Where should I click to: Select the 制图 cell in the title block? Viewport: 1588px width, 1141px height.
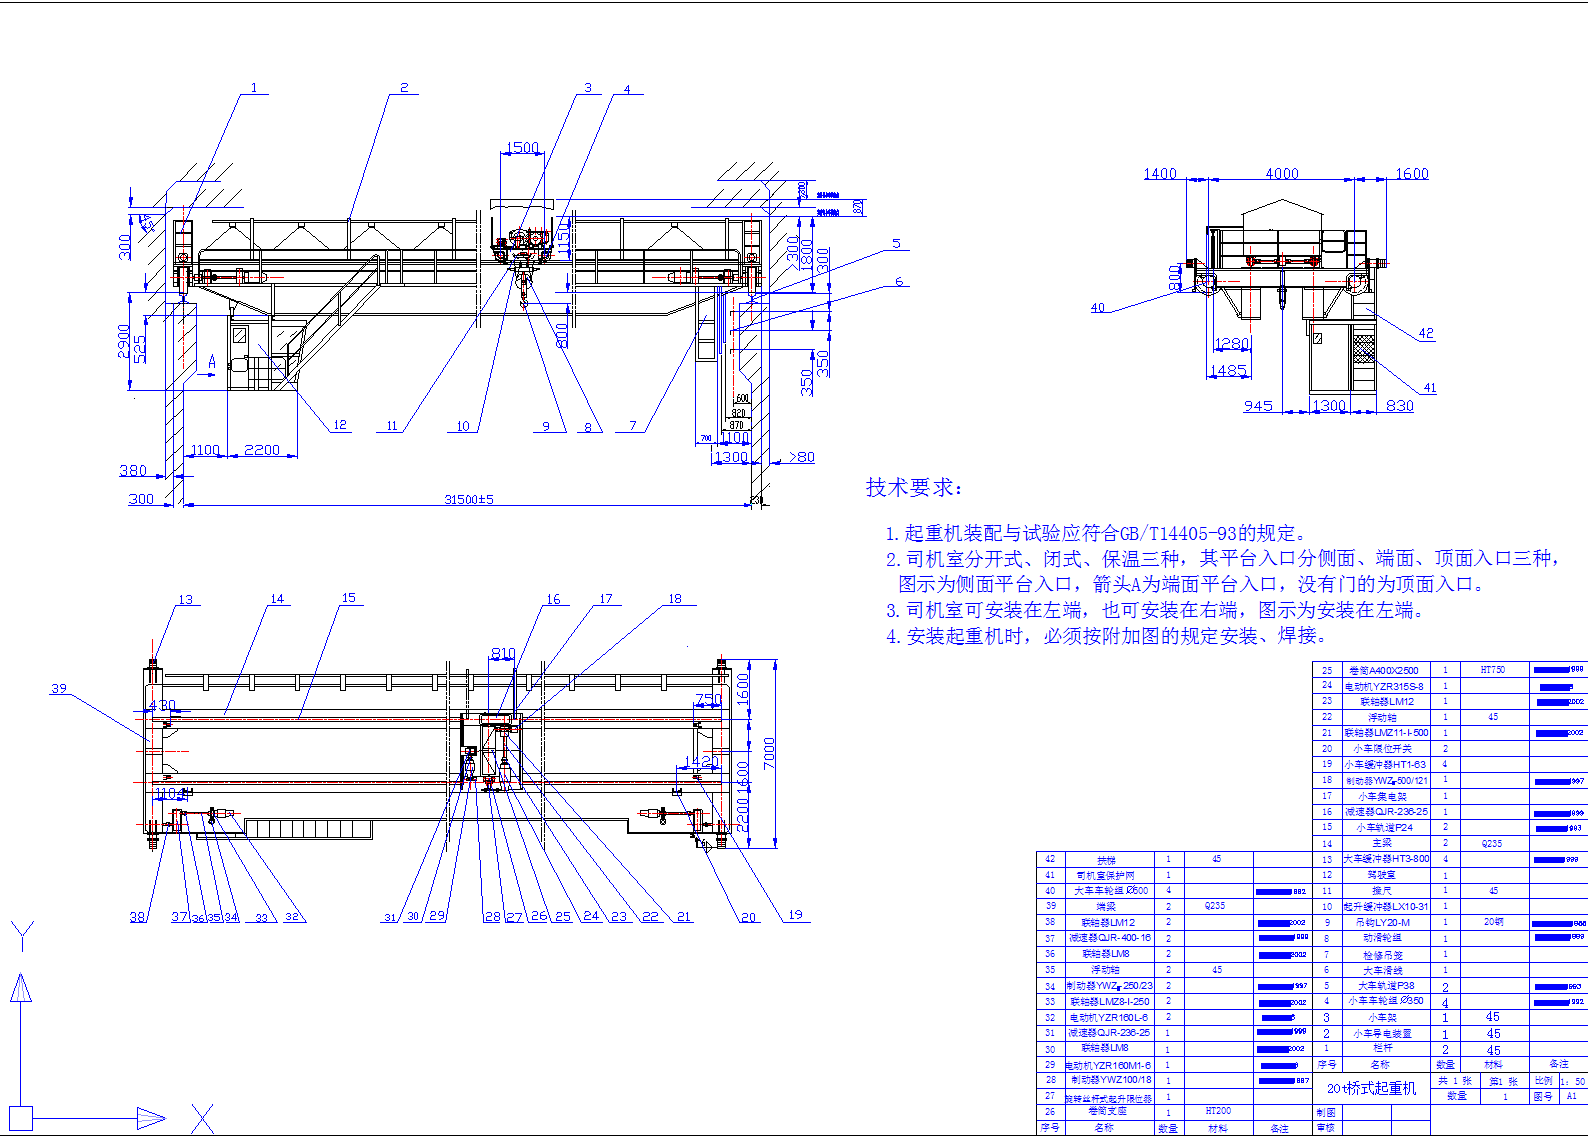tap(1326, 1112)
